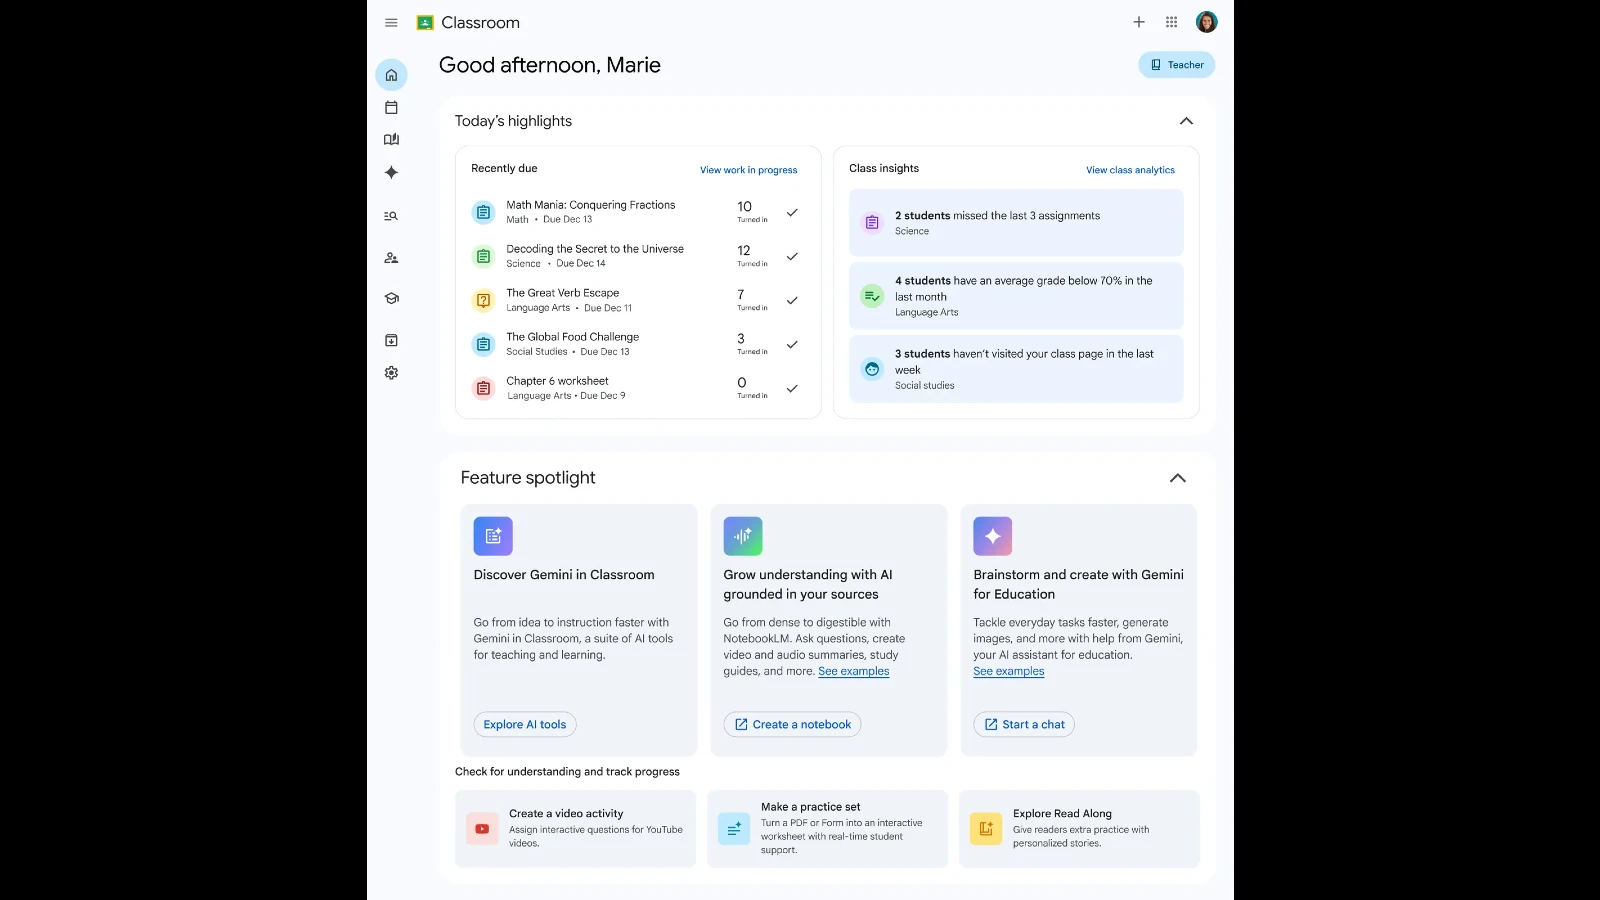Collapse the Today's highlights section
Image resolution: width=1600 pixels, height=900 pixels.
click(1186, 121)
